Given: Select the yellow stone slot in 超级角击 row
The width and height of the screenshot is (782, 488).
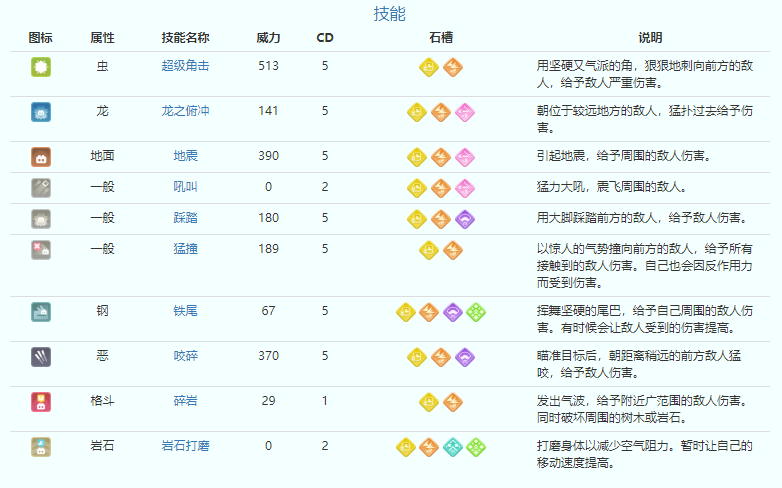Looking at the screenshot, I should coord(429,67).
